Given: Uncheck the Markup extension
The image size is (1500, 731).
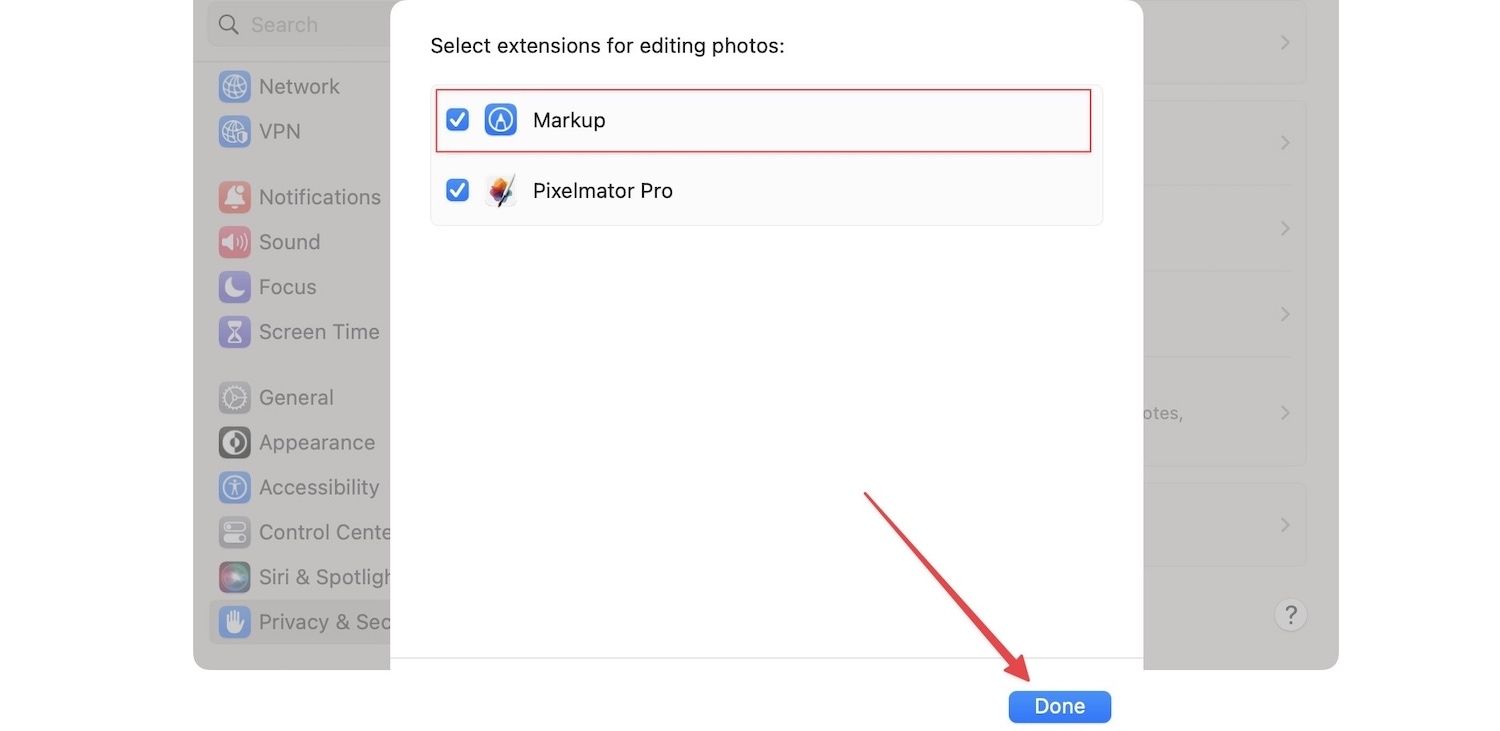Looking at the screenshot, I should point(457,119).
